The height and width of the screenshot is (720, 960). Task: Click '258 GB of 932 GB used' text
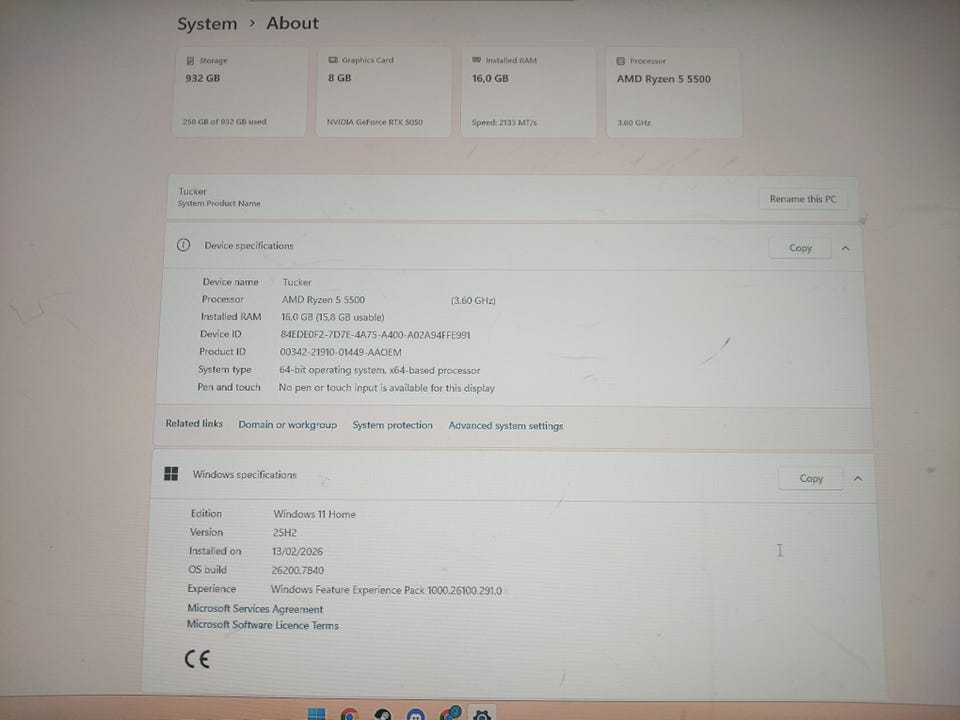224,121
